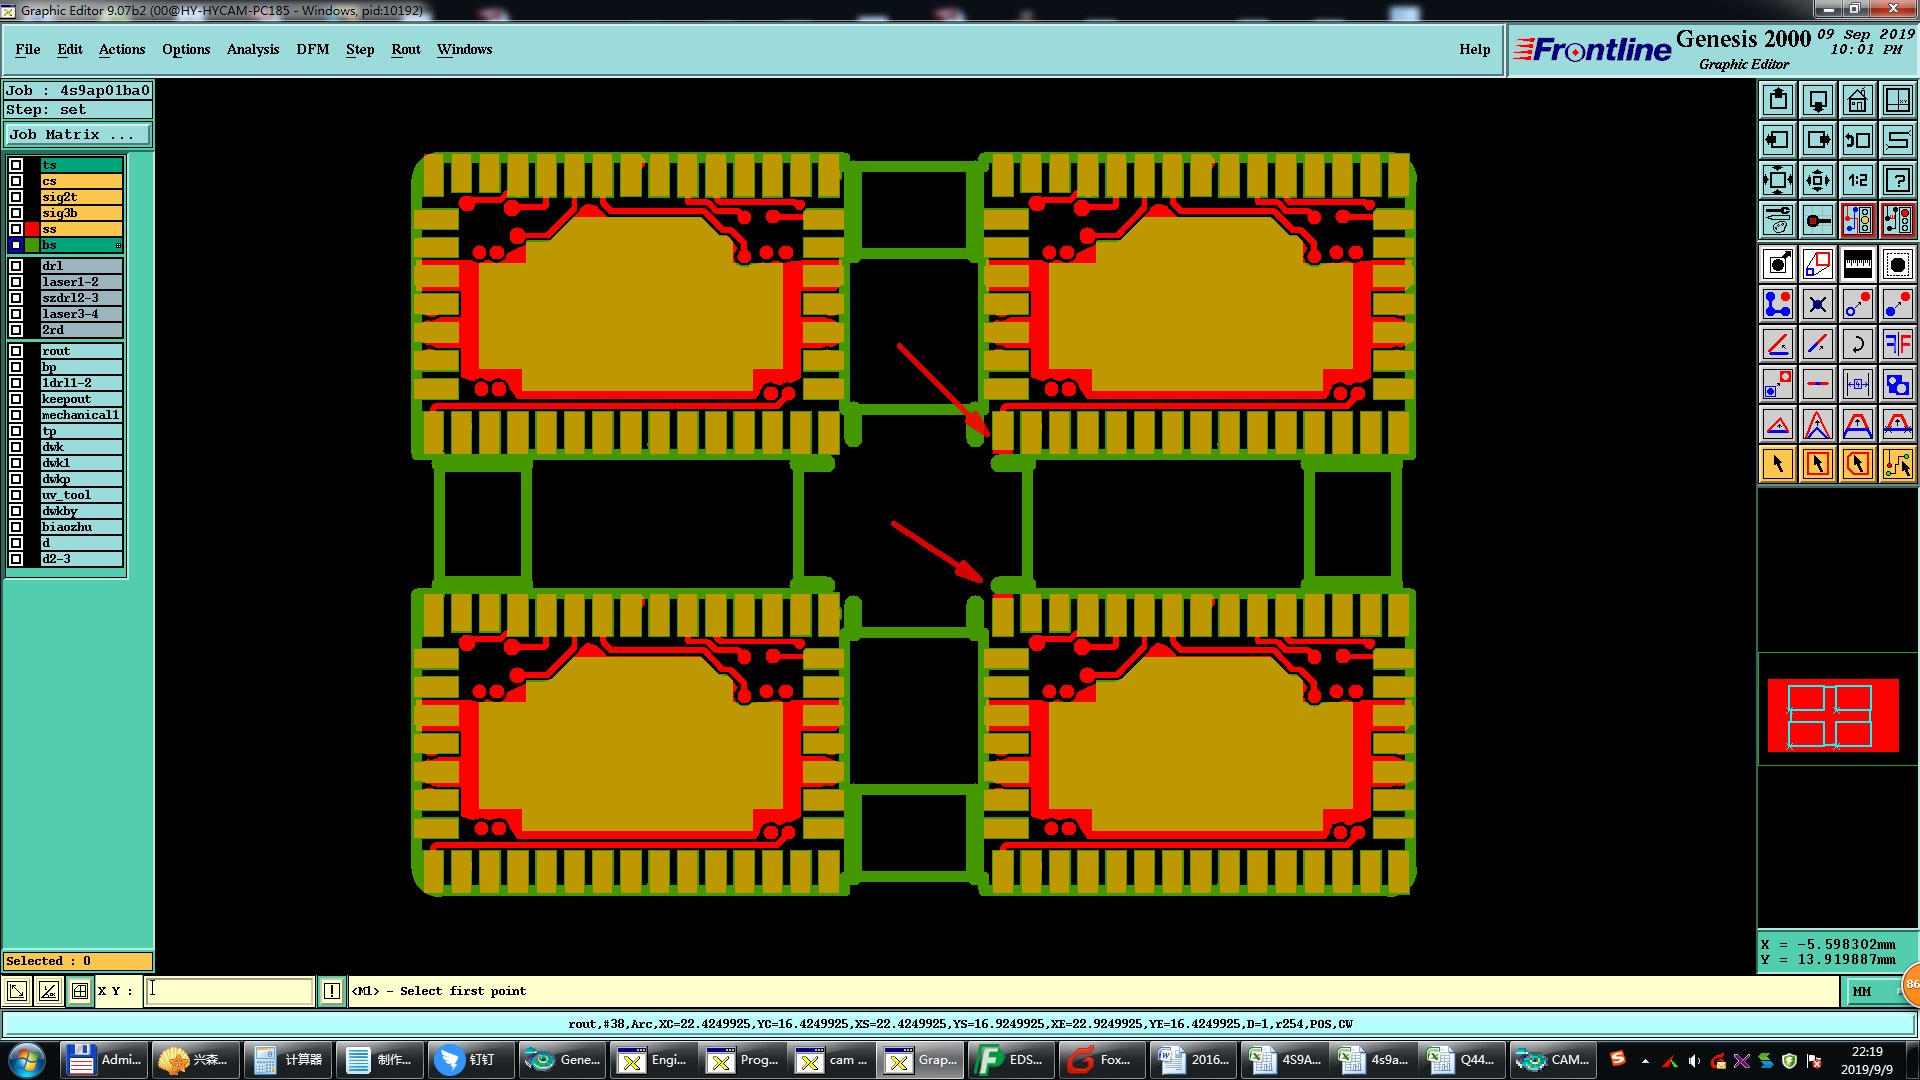Select the ruler measure tool
The image size is (1920, 1080).
click(1857, 264)
